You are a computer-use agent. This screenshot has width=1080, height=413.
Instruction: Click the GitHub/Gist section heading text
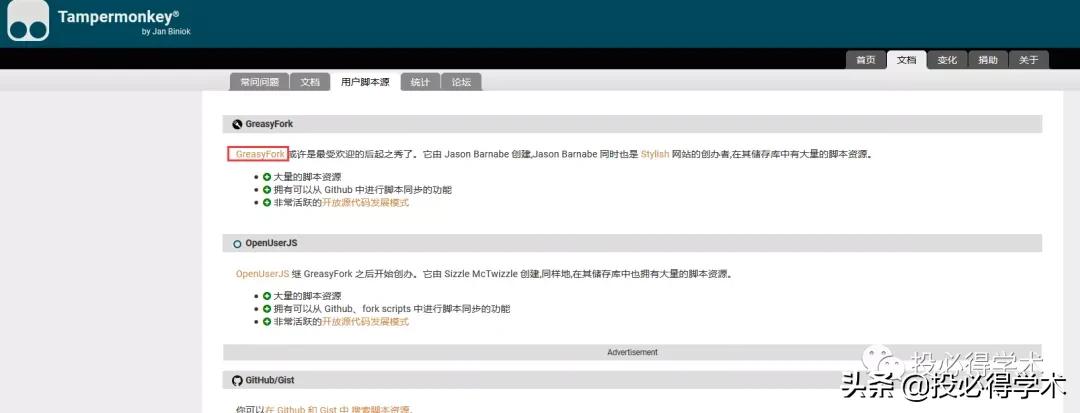[270, 380]
